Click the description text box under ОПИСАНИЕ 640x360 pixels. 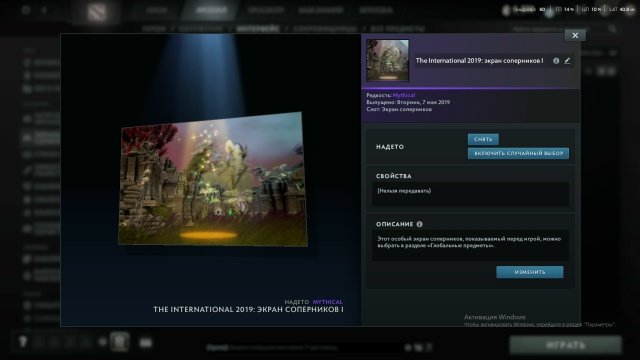coord(470,245)
